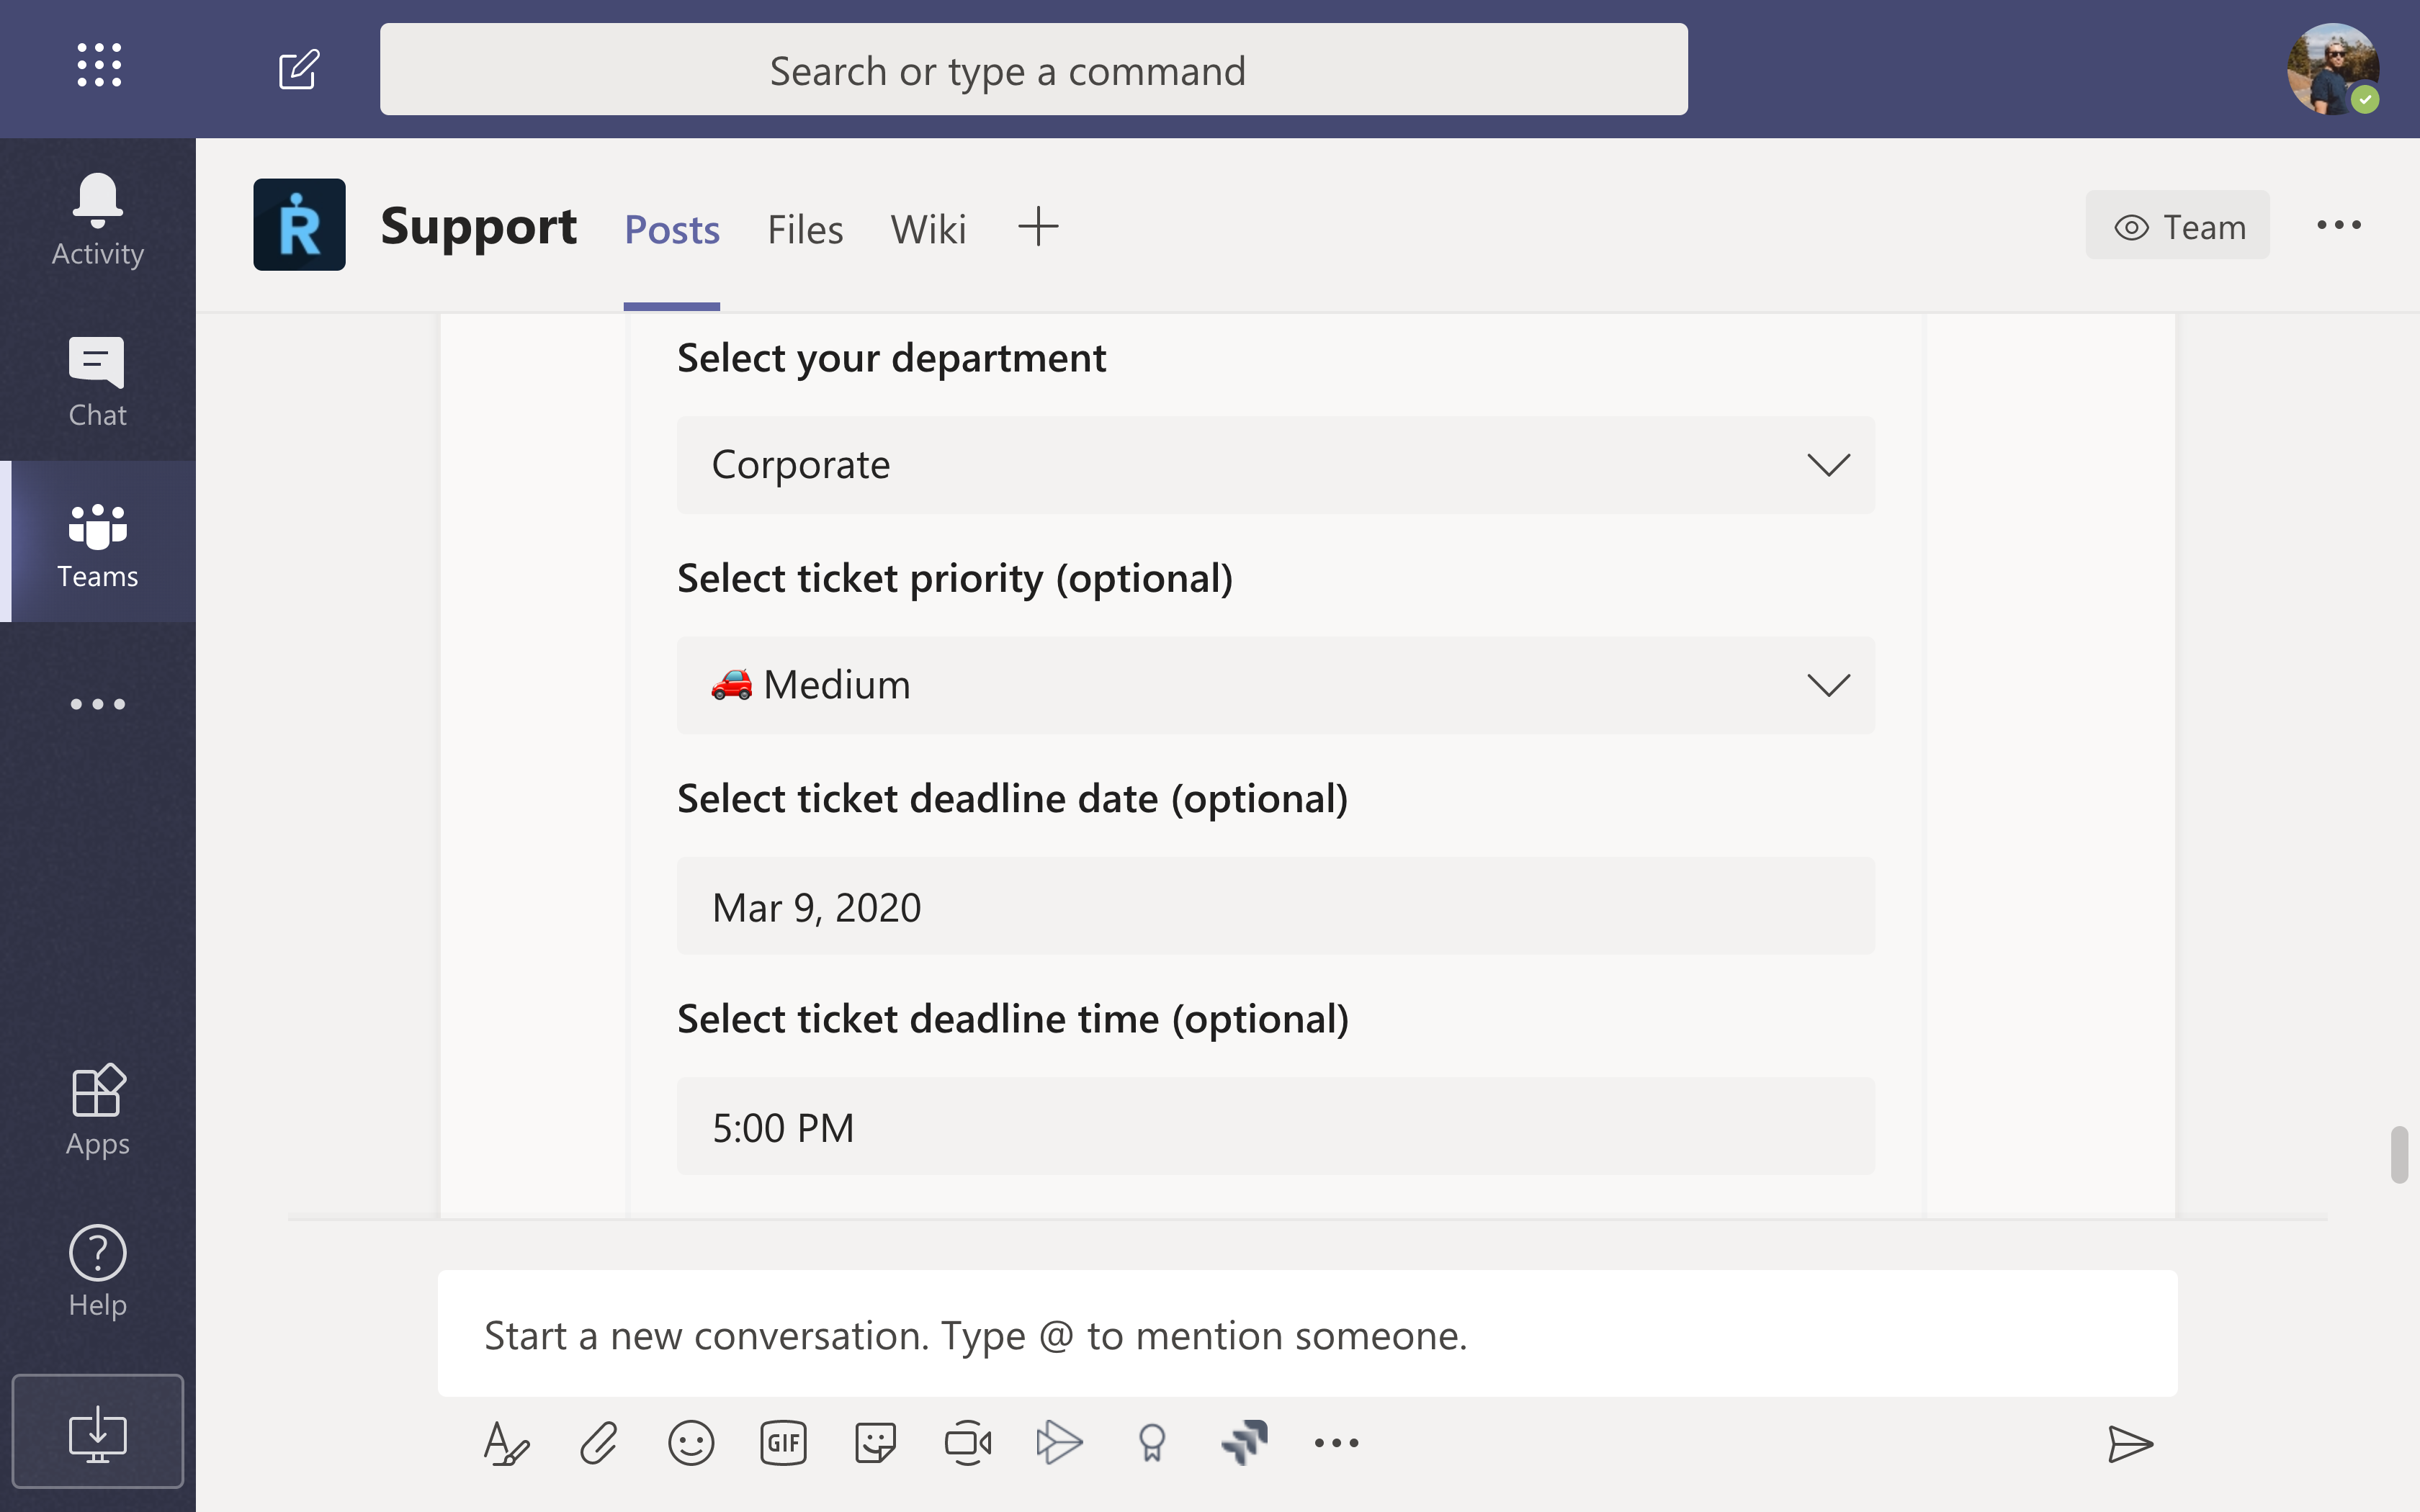Open the Activity feed
Image resolution: width=2420 pixels, height=1512 pixels.
[96, 218]
